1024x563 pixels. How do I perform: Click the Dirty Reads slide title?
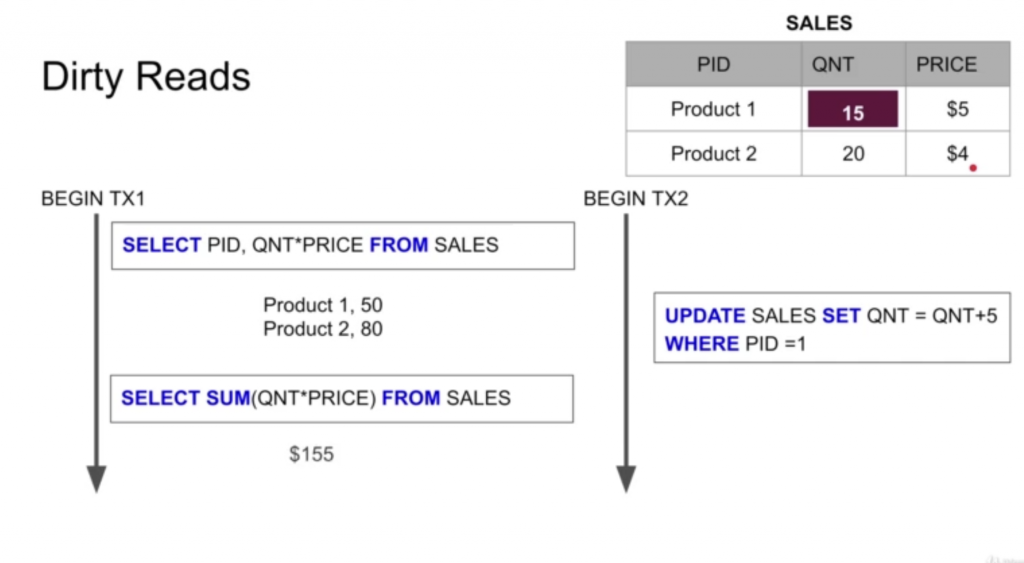point(146,77)
